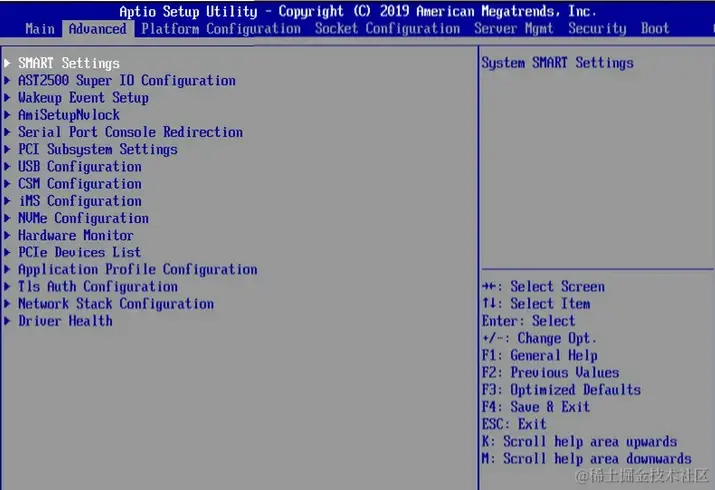Click 'M: Scroll help area downwards'
Screen dimensions: 715x490
(586, 458)
